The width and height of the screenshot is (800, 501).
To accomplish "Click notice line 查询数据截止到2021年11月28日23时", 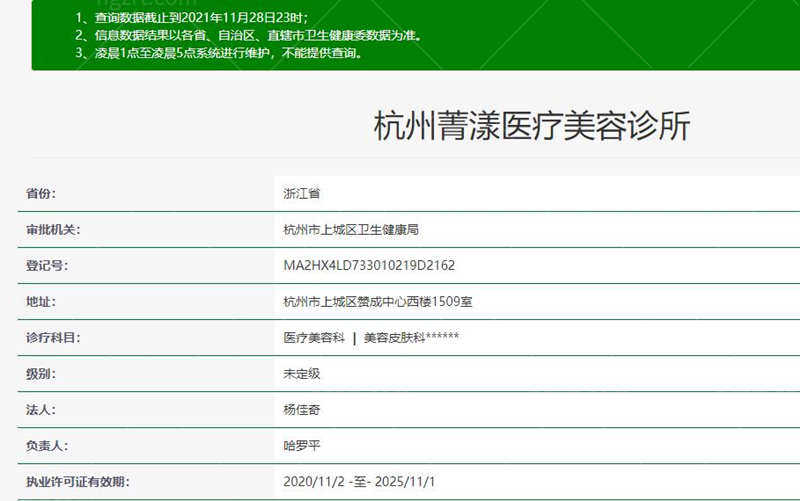I will (x=192, y=18).
